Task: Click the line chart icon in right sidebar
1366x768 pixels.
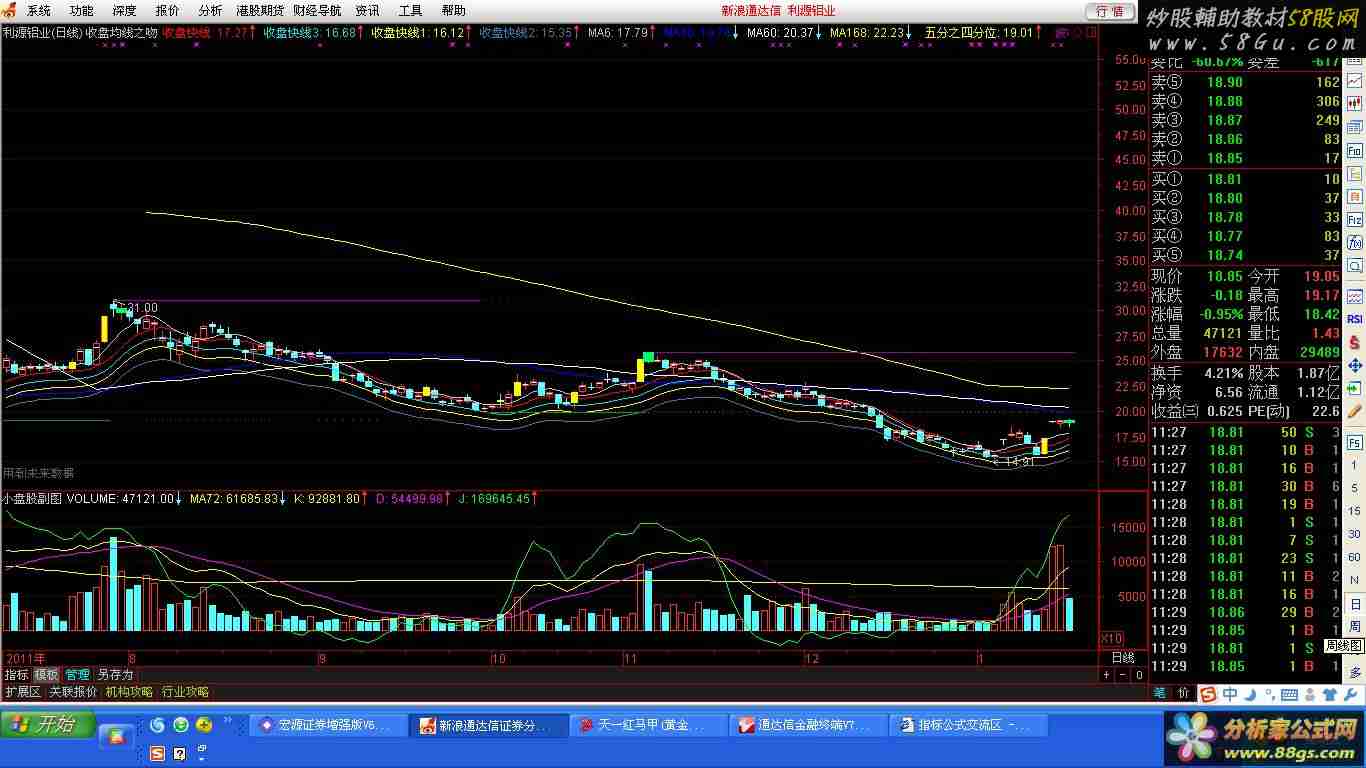Action: [1355, 80]
